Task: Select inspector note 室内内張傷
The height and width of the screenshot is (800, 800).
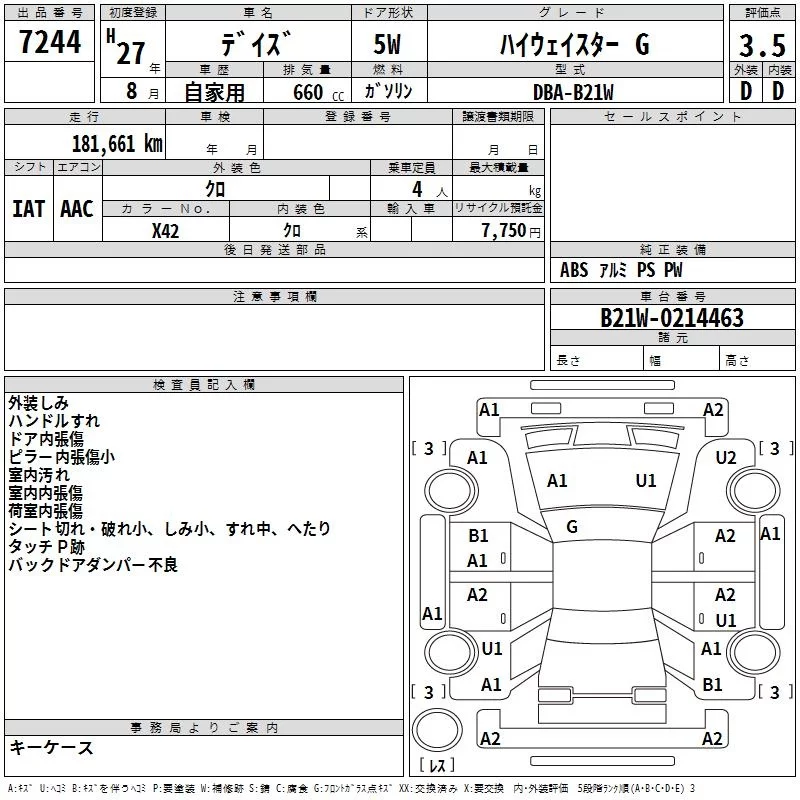Action: tap(45, 493)
